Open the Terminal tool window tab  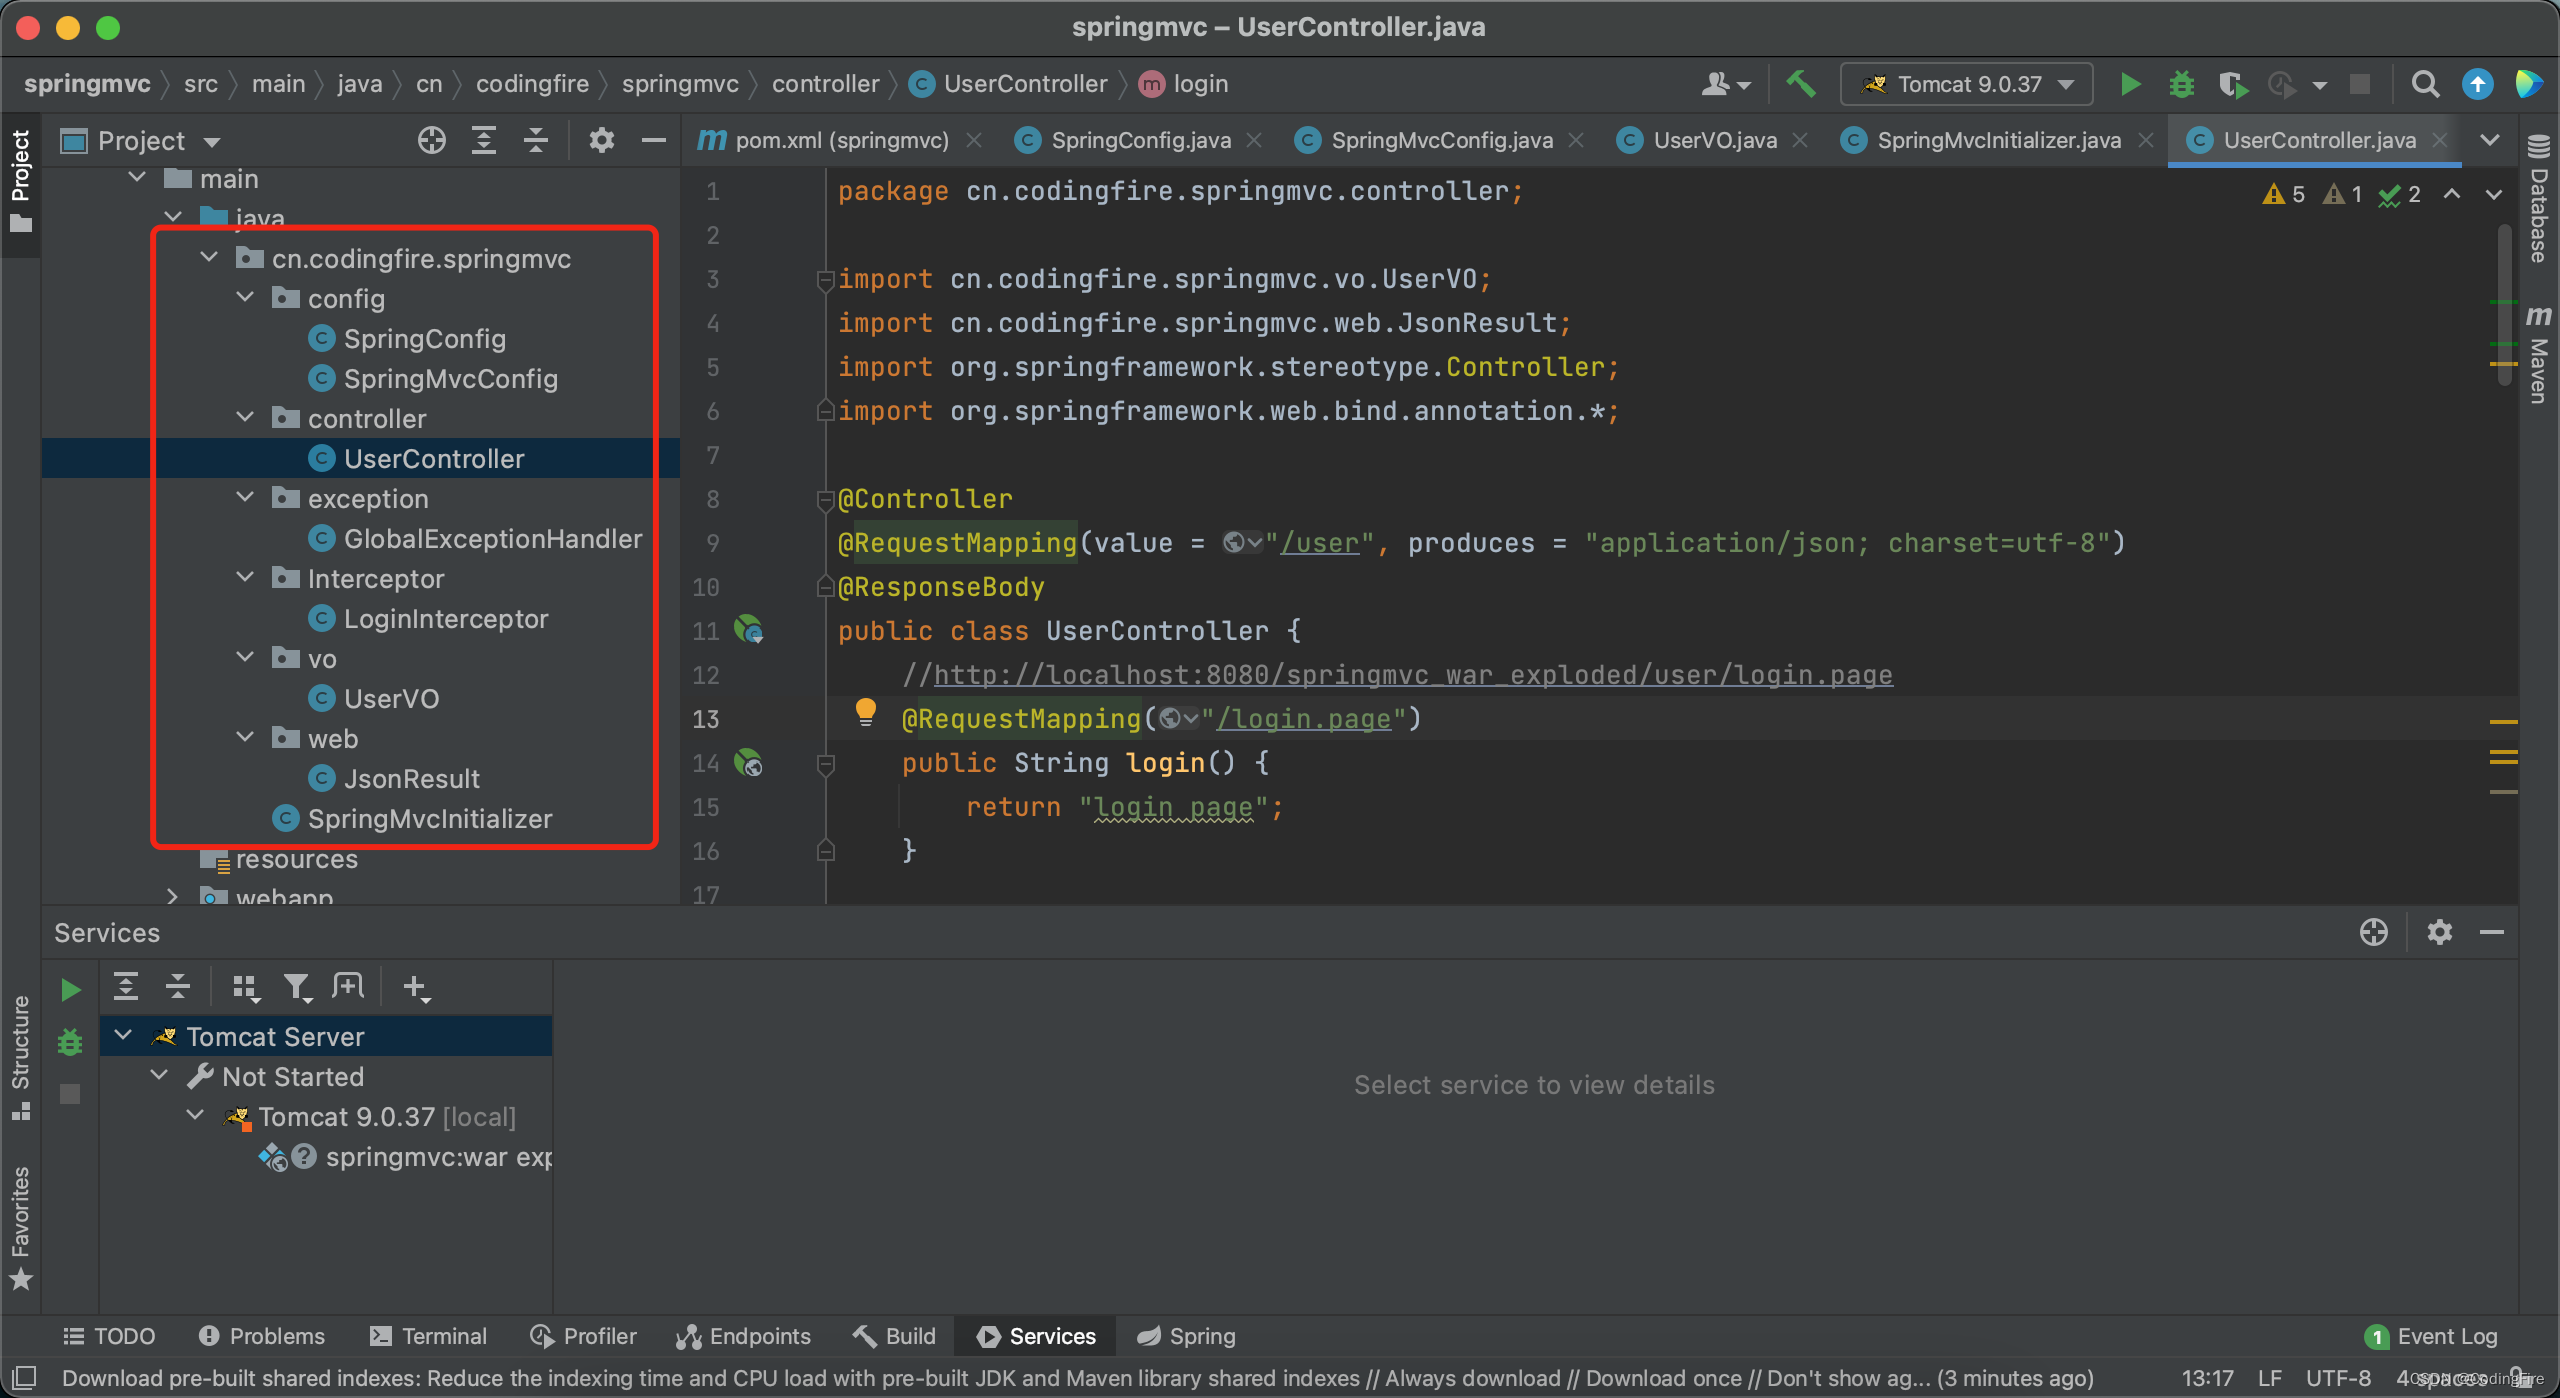(x=429, y=1336)
